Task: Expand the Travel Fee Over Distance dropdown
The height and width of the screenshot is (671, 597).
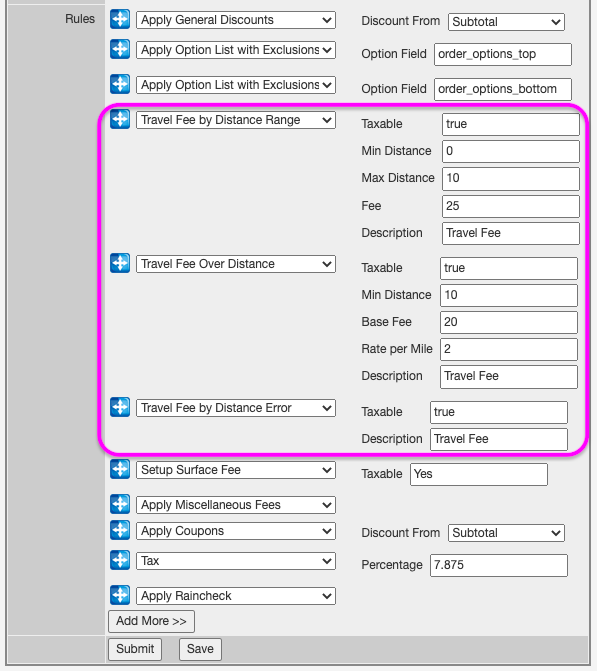Action: coord(236,264)
